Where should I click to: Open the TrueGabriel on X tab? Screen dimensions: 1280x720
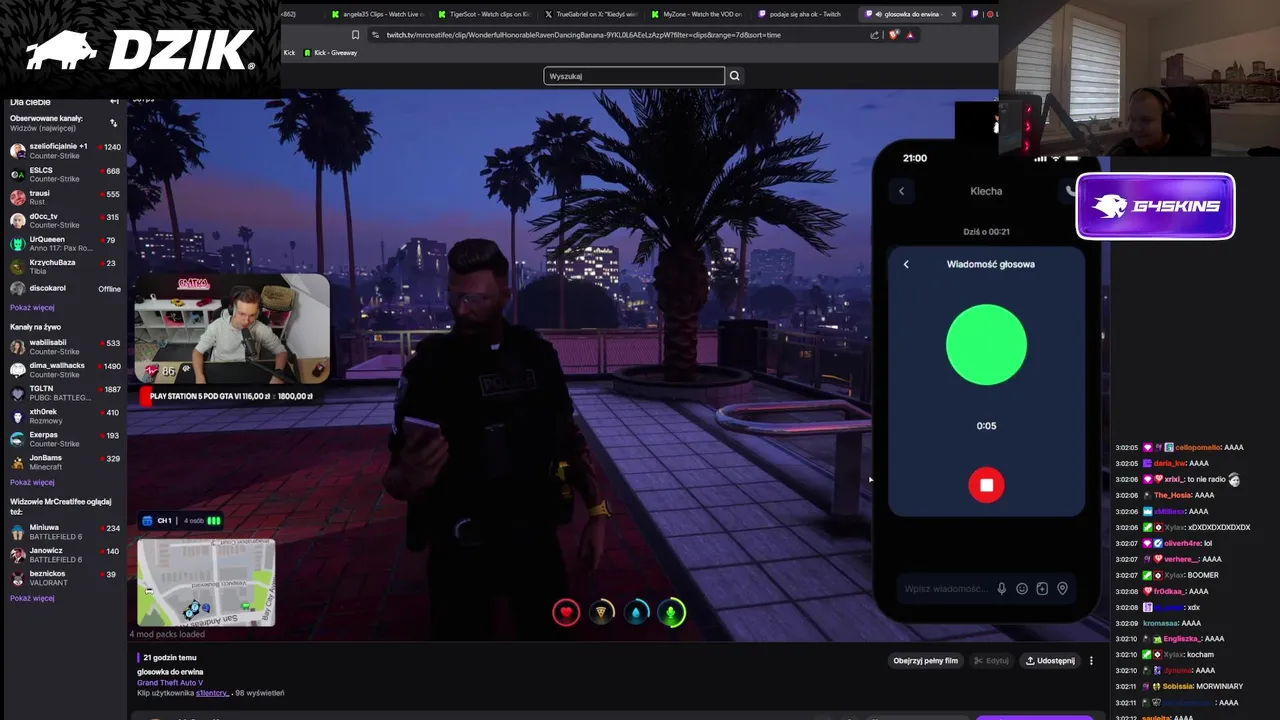[591, 14]
